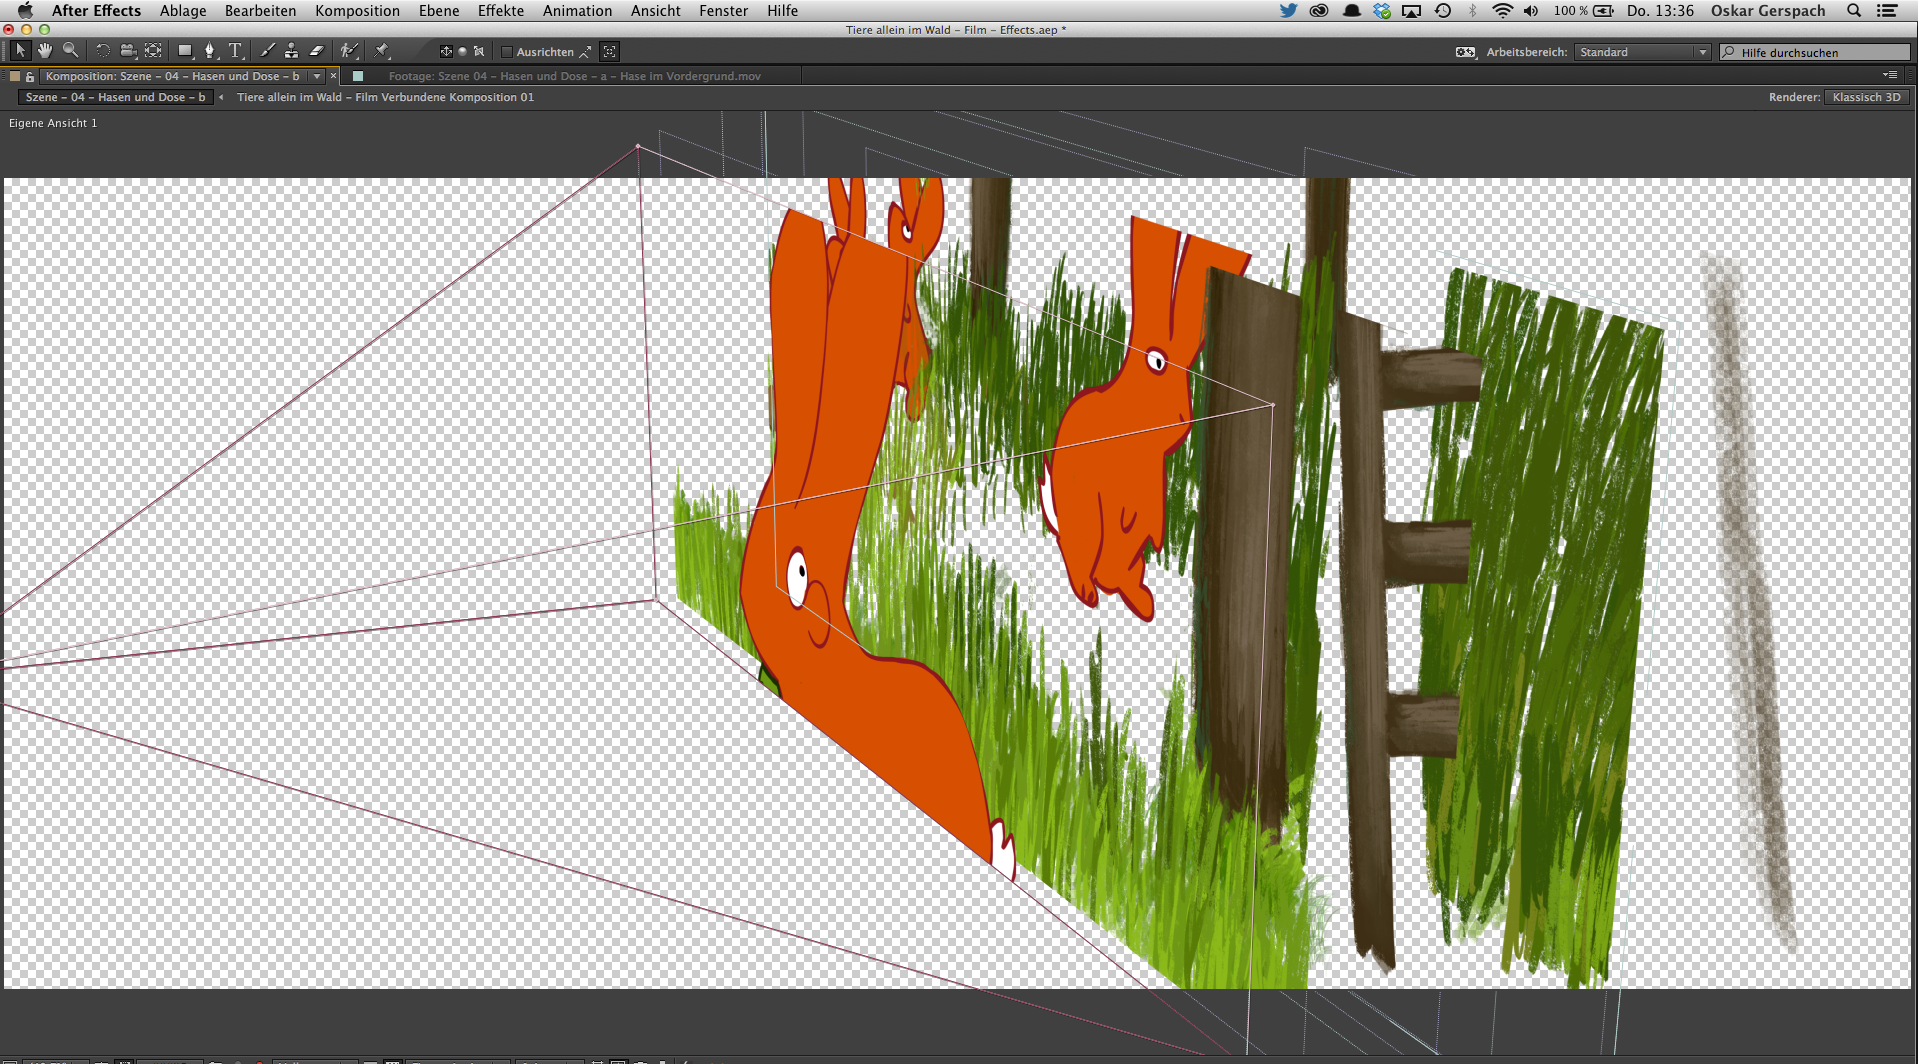Click the Dropbox menu bar icon
The image size is (1918, 1064).
coord(1382,10)
